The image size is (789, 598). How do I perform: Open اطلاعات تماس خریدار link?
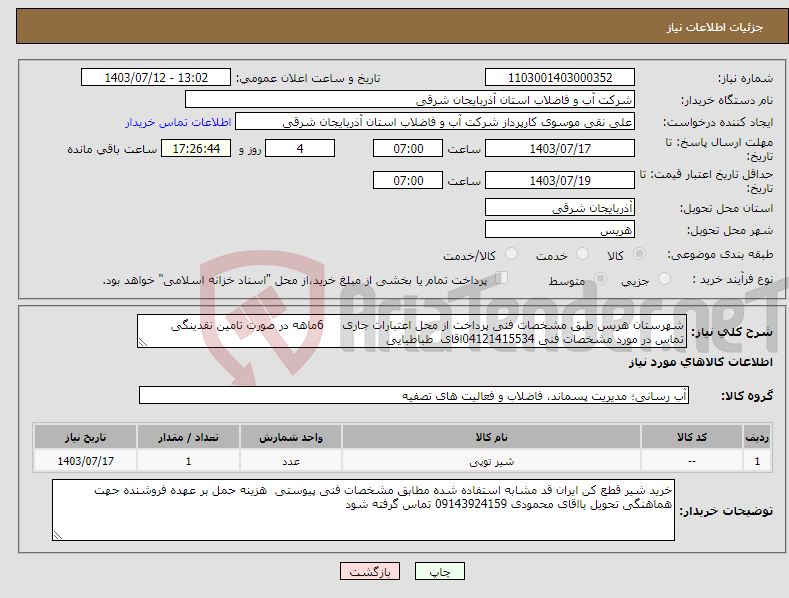pos(178,122)
